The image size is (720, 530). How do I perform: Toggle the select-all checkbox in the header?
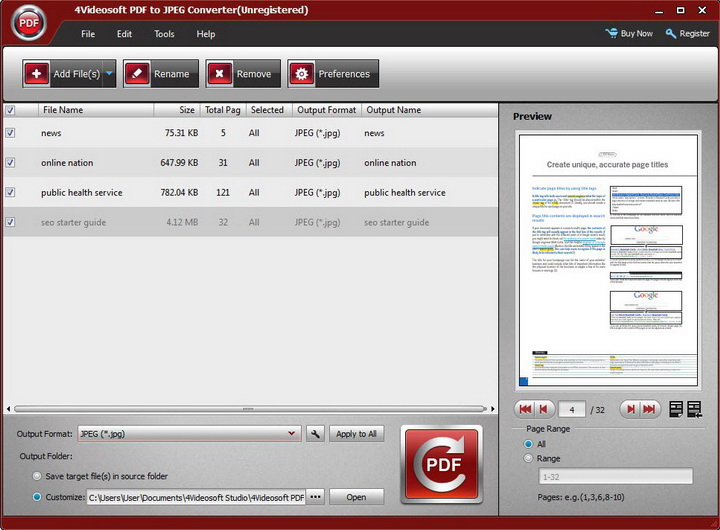click(10, 110)
